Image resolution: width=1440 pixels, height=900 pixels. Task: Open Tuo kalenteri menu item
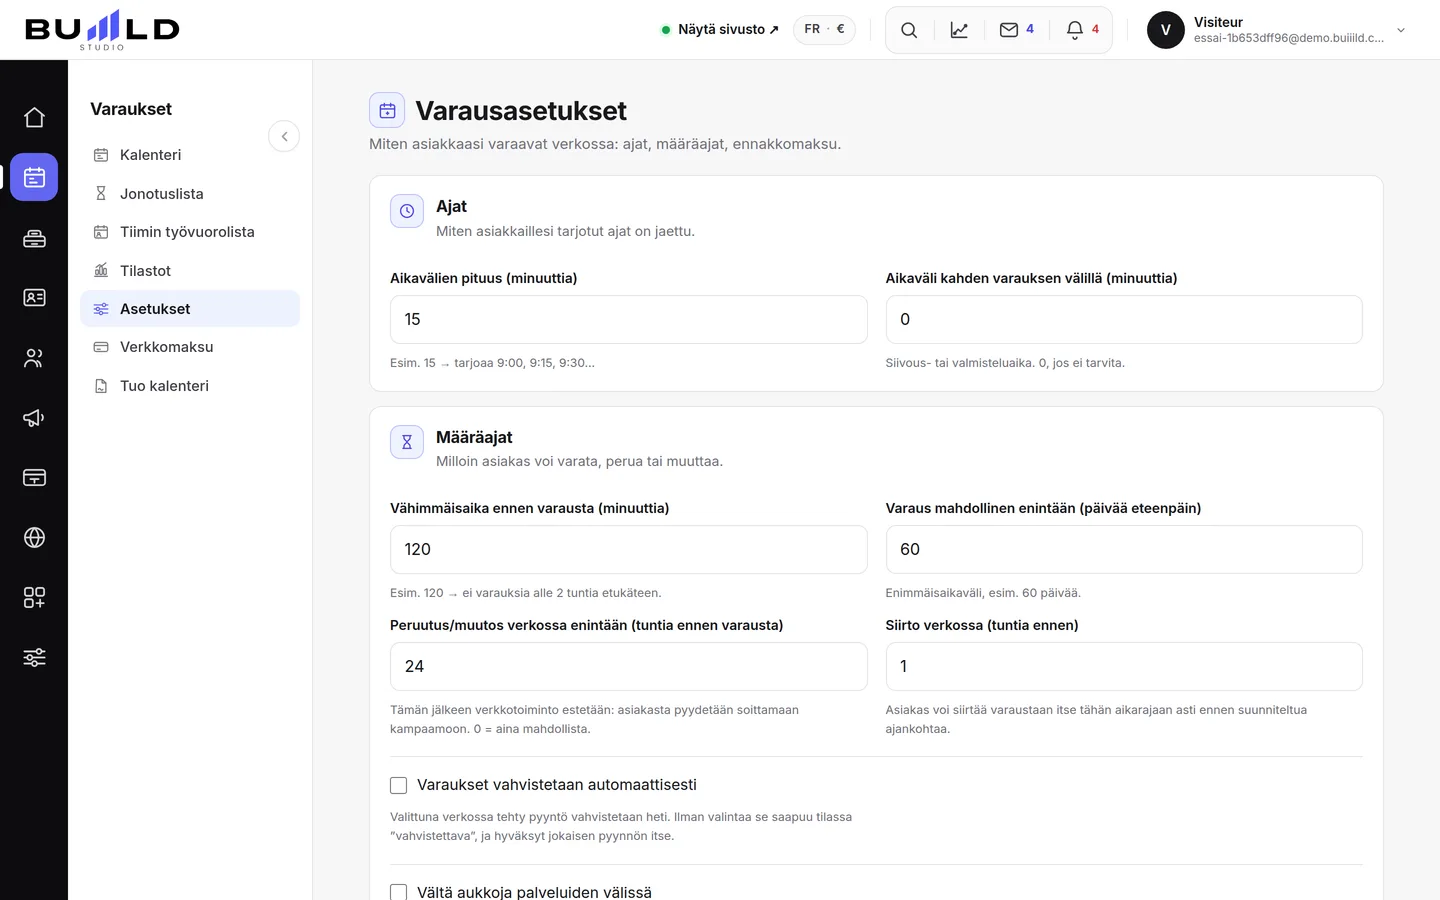coord(190,386)
